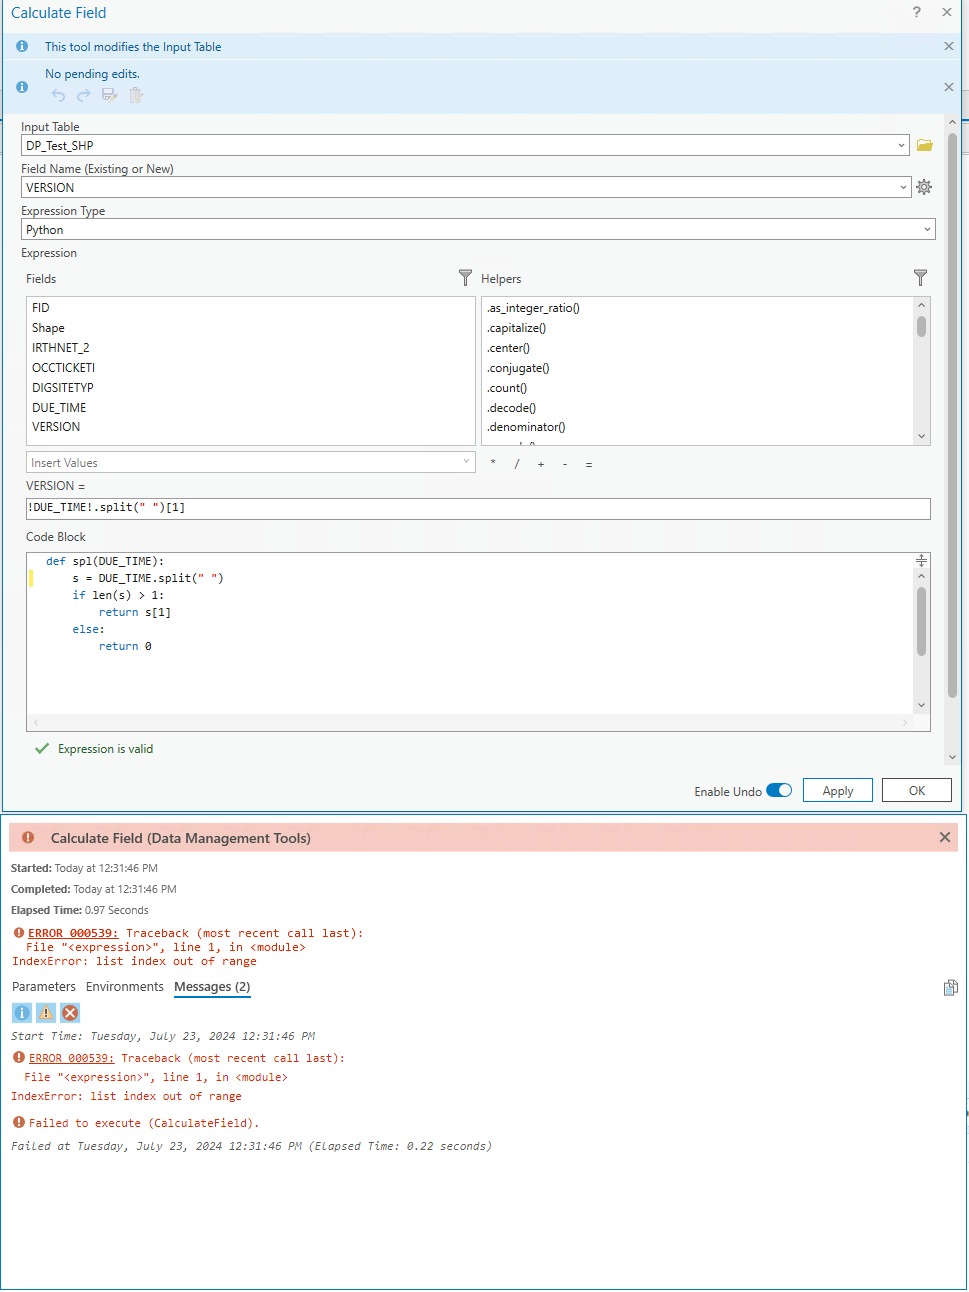Image resolution: width=969 pixels, height=1292 pixels.
Task: Open field settings with the gear icon
Action: (923, 187)
